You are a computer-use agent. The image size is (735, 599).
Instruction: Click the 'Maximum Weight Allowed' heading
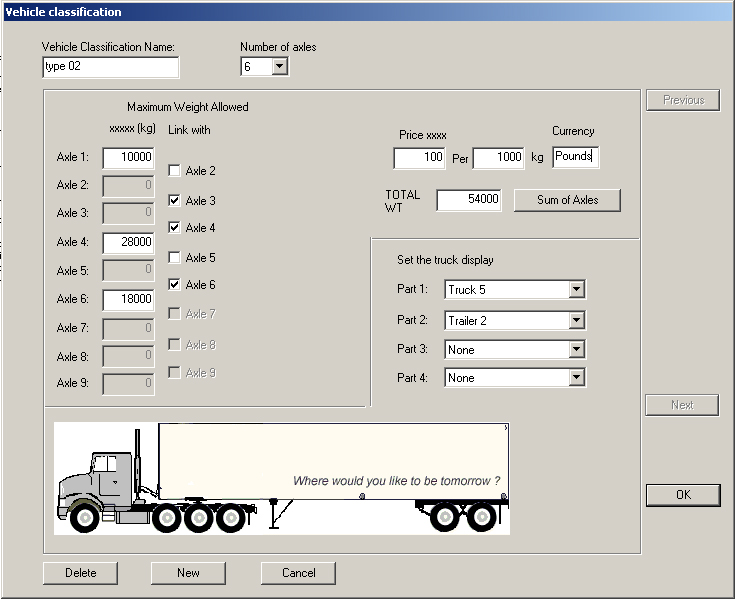[188, 107]
